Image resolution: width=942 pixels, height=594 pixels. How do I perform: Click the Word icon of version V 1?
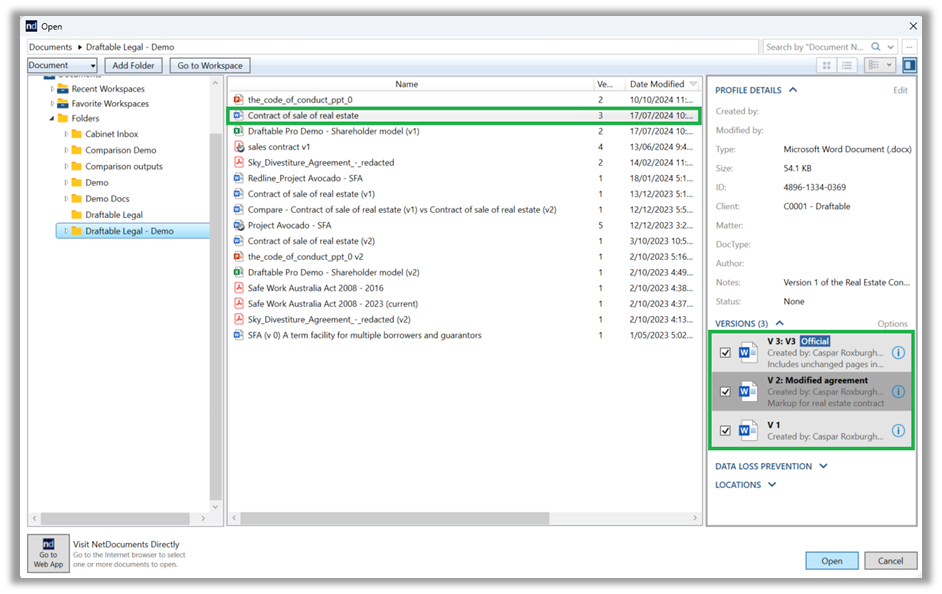pos(748,430)
